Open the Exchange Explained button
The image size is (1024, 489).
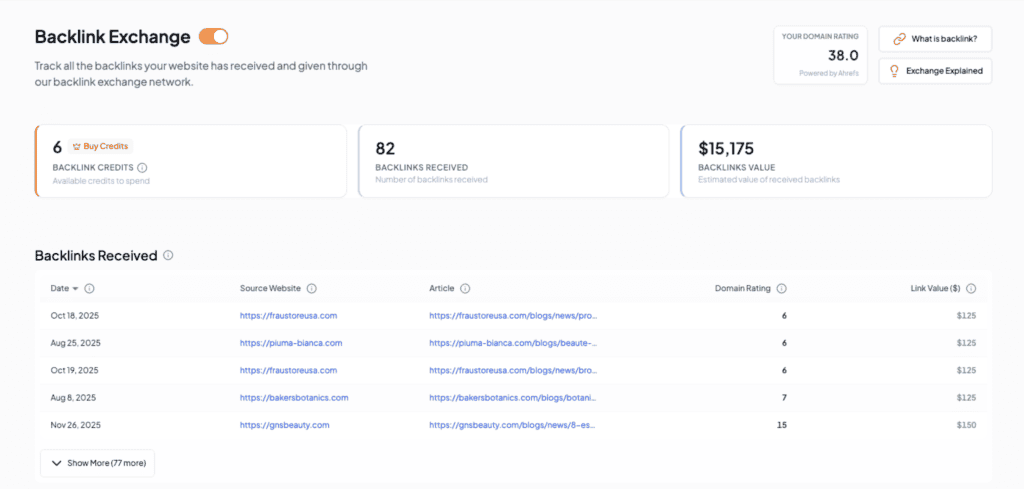[935, 71]
